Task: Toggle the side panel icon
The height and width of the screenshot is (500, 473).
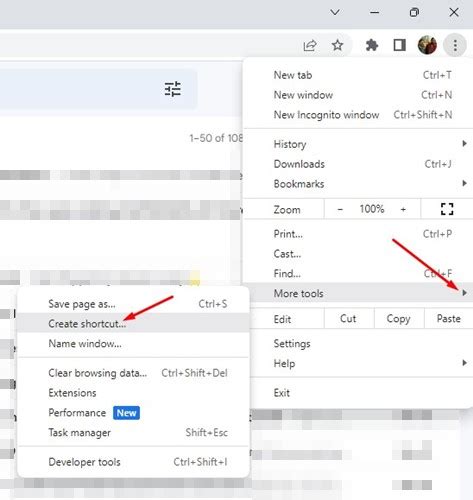Action: coord(399,45)
